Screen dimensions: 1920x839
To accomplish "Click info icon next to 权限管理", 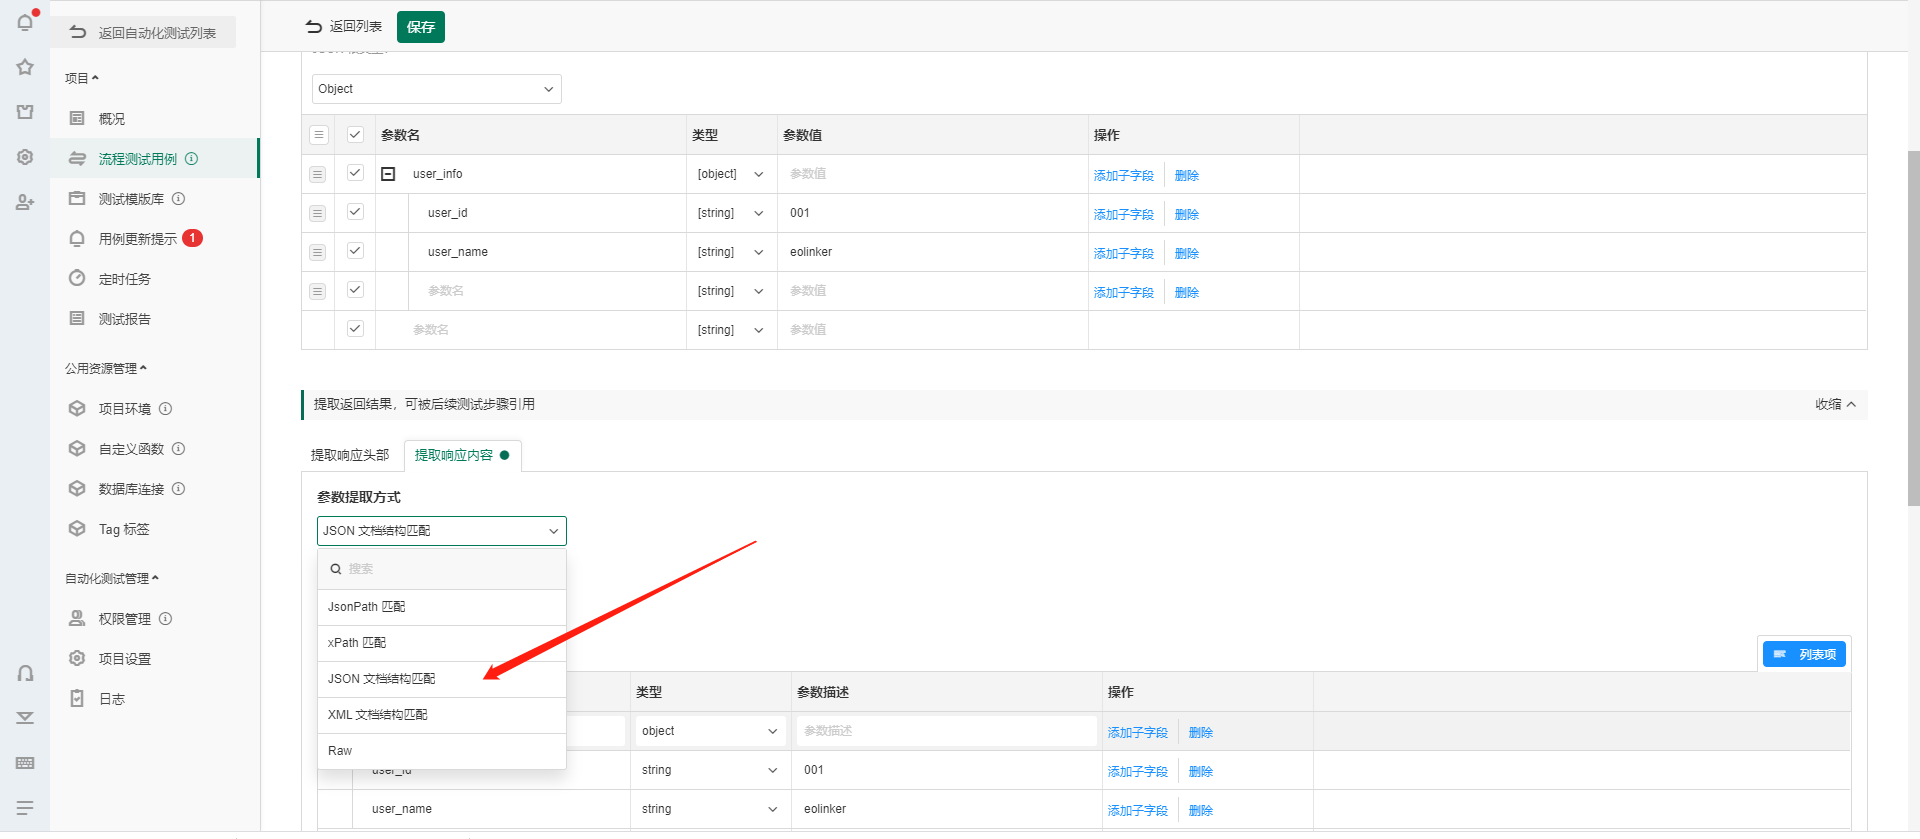I will pos(166,619).
